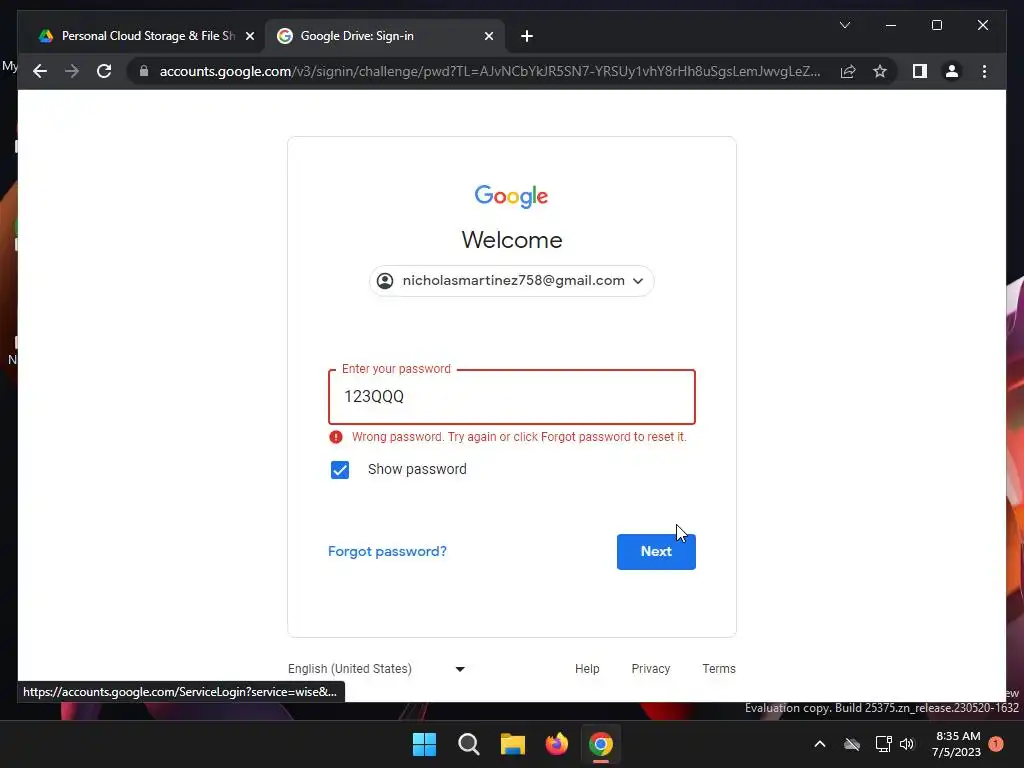Screen dimensions: 1024x768
Task: Open volume control tray icon
Action: coord(907,744)
